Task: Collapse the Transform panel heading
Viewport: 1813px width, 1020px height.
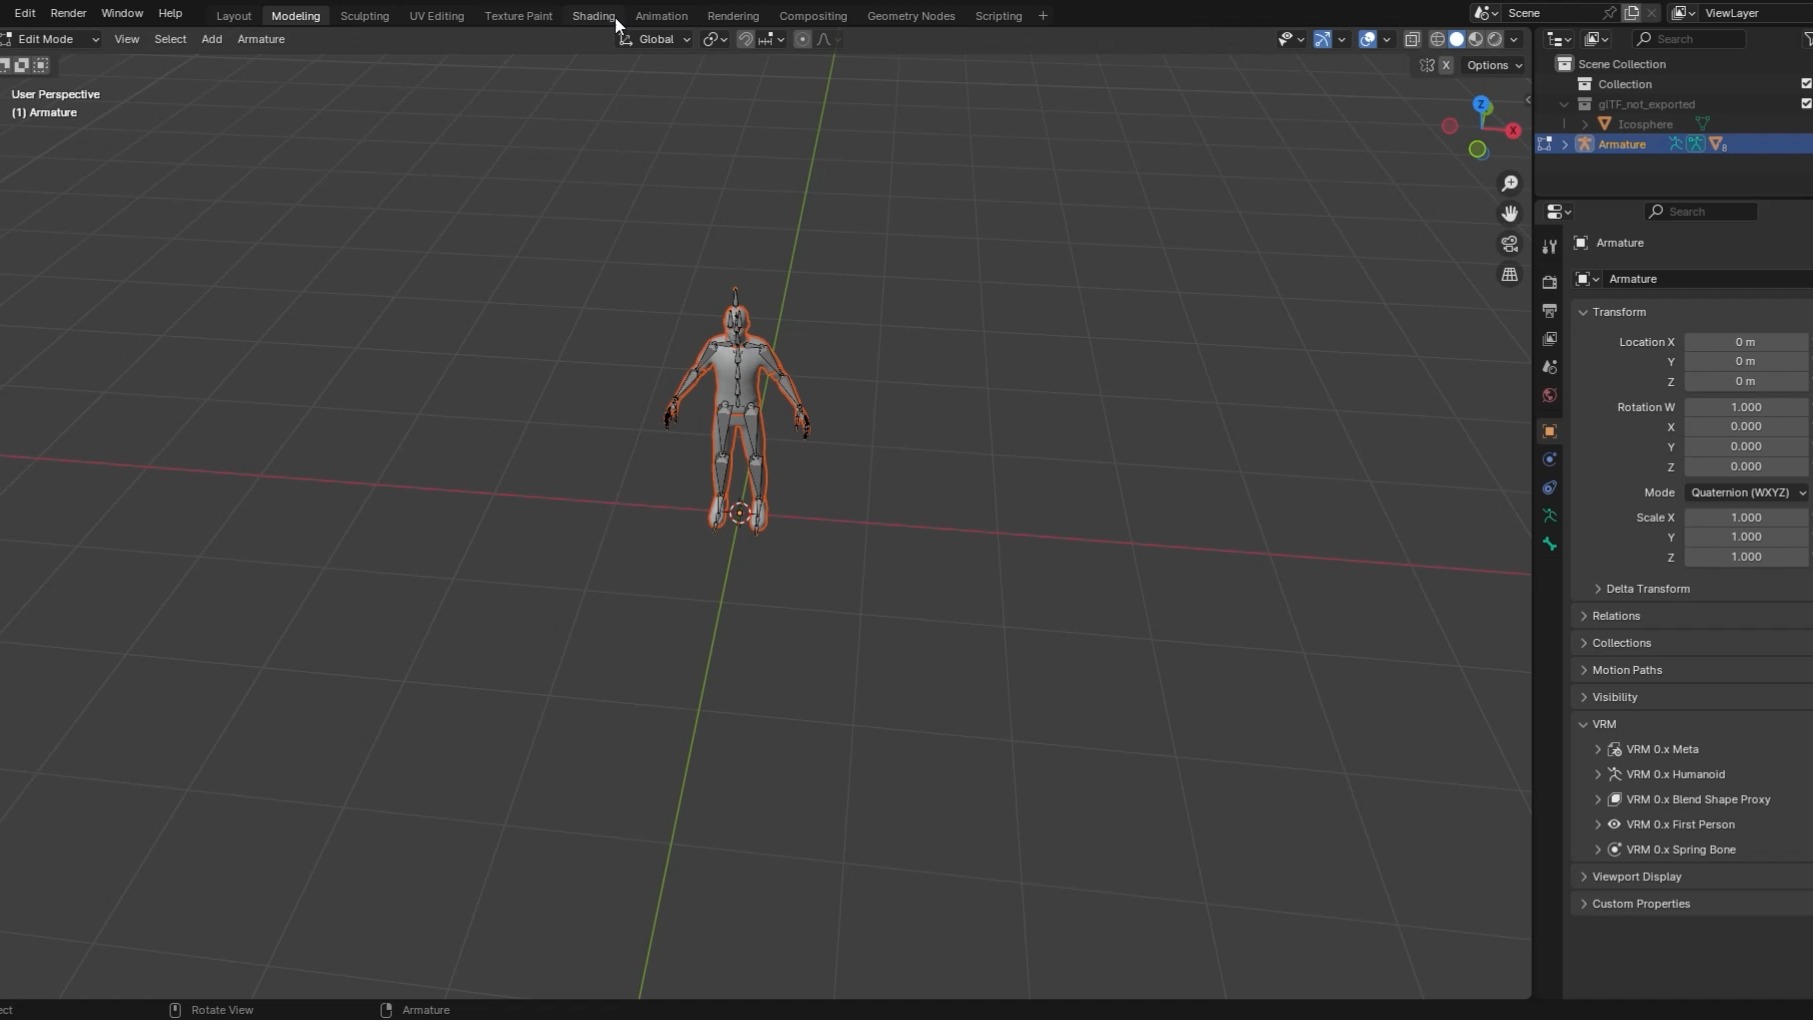Action: tap(1618, 312)
